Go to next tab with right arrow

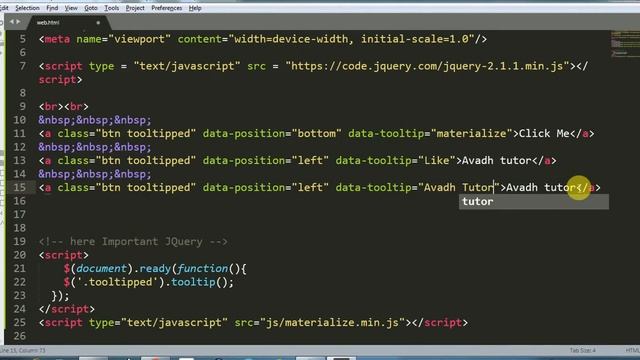pos(18,22)
